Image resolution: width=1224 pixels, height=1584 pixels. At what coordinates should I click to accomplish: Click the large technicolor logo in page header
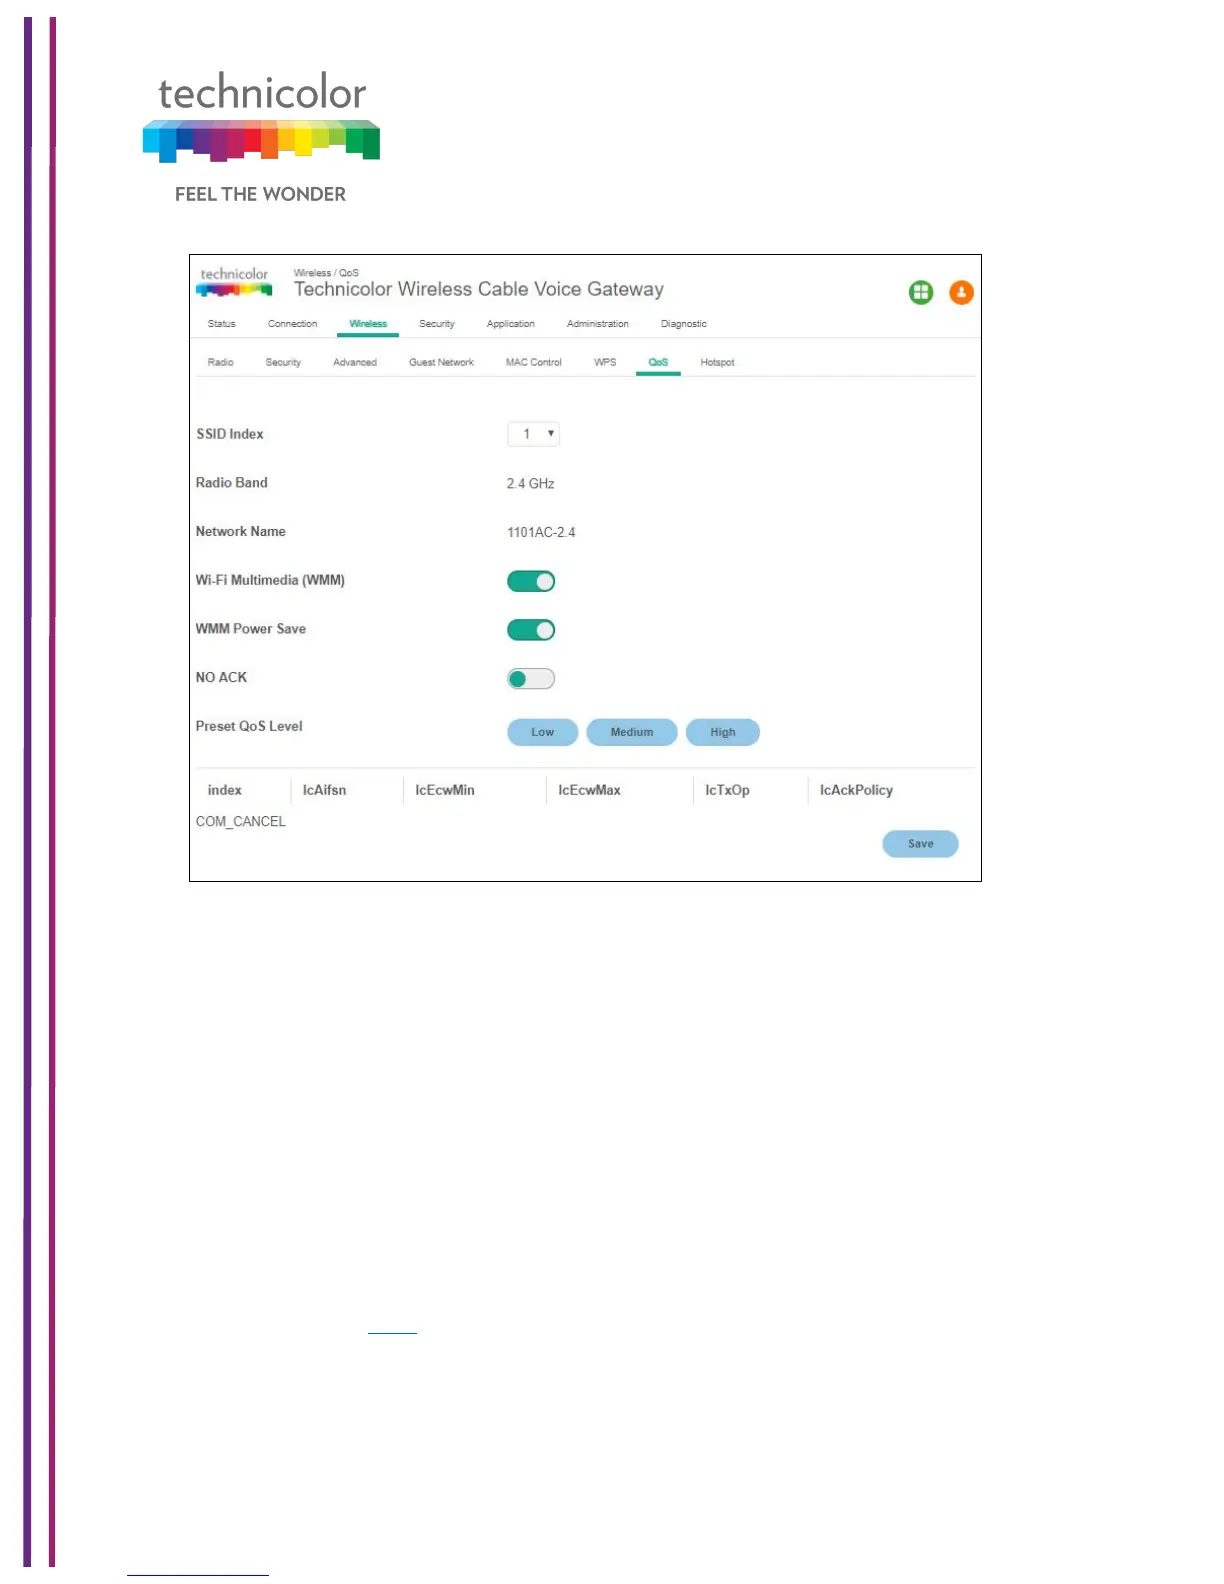pyautogui.click(x=261, y=137)
